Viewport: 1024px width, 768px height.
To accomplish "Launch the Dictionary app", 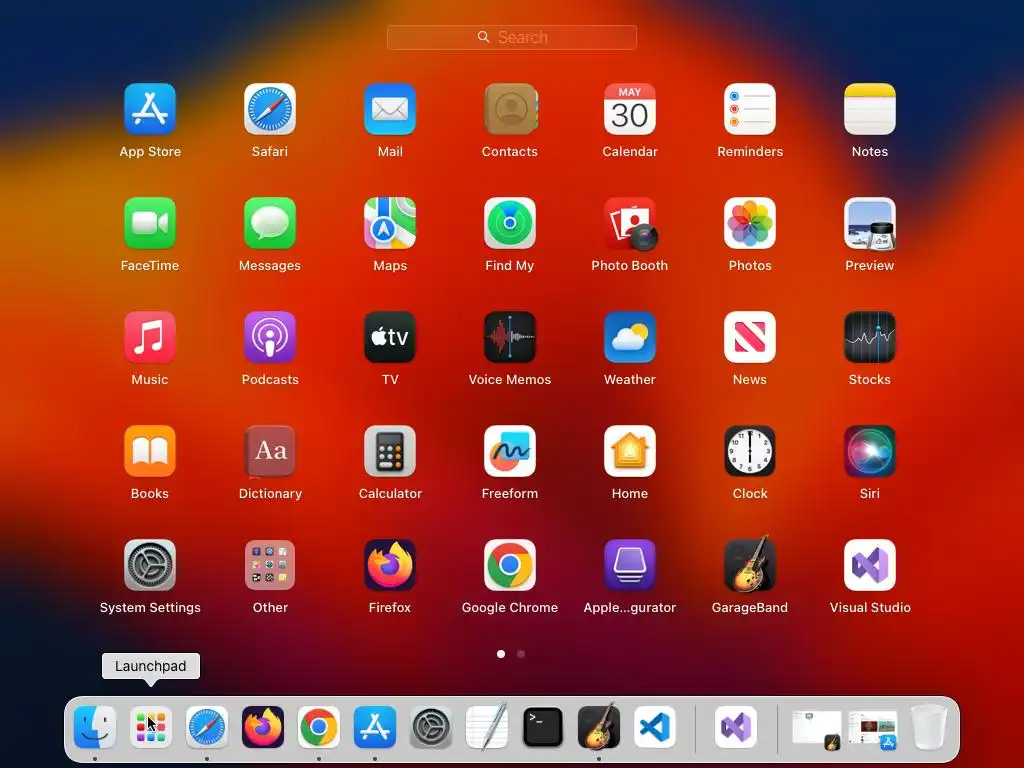I will click(x=270, y=451).
